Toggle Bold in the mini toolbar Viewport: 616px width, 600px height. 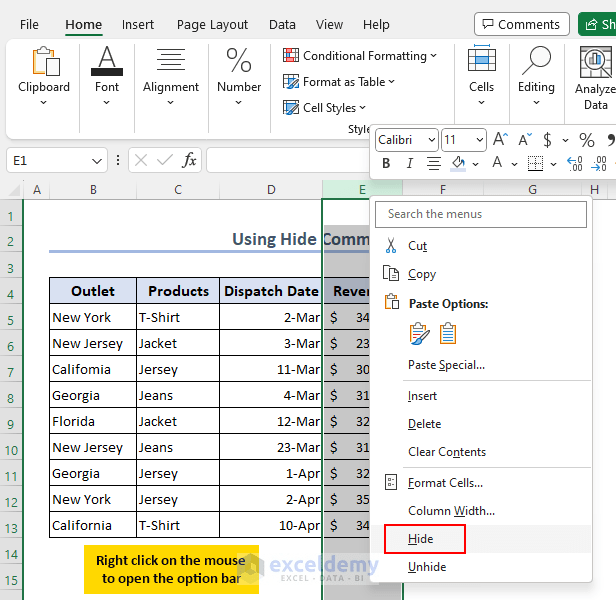click(x=386, y=163)
